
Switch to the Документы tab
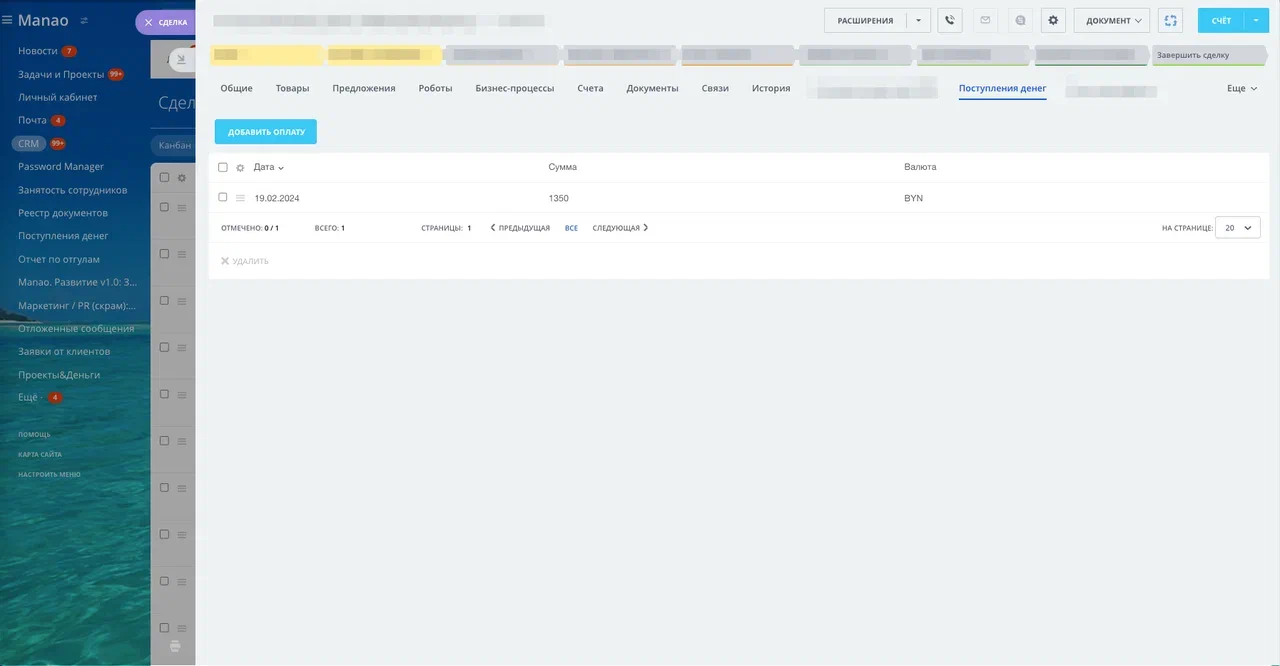click(652, 88)
